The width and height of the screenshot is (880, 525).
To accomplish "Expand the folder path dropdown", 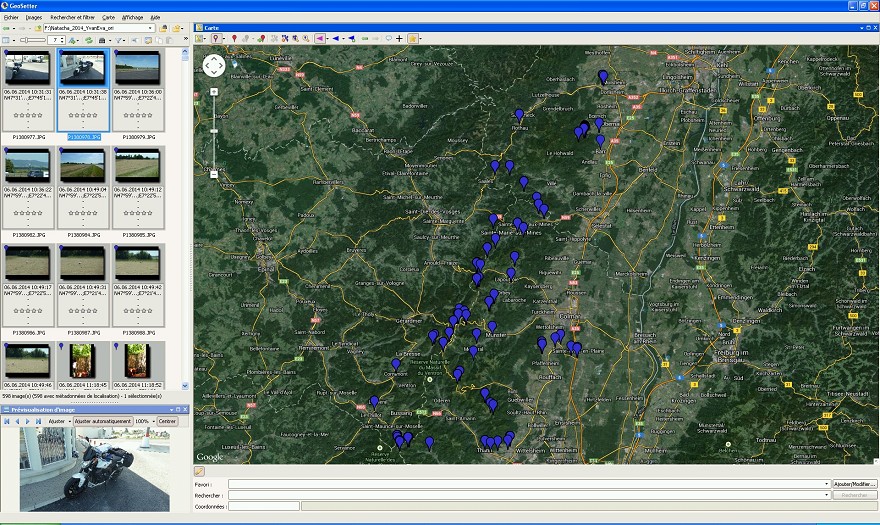I will [150, 28].
